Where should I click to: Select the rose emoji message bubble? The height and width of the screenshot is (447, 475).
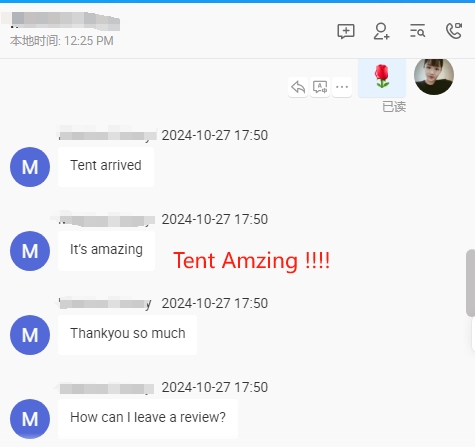[x=382, y=78]
